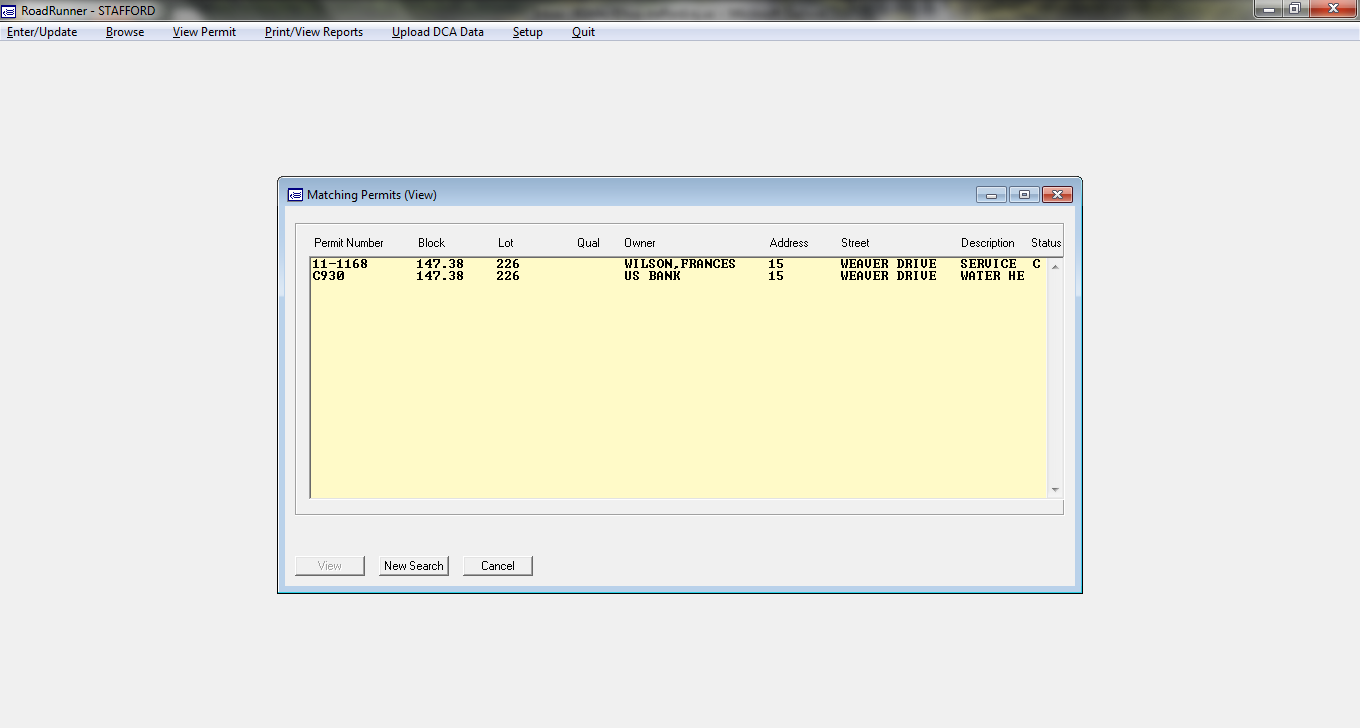
Task: Click owner WILSON,FRANCES
Action: [680, 264]
